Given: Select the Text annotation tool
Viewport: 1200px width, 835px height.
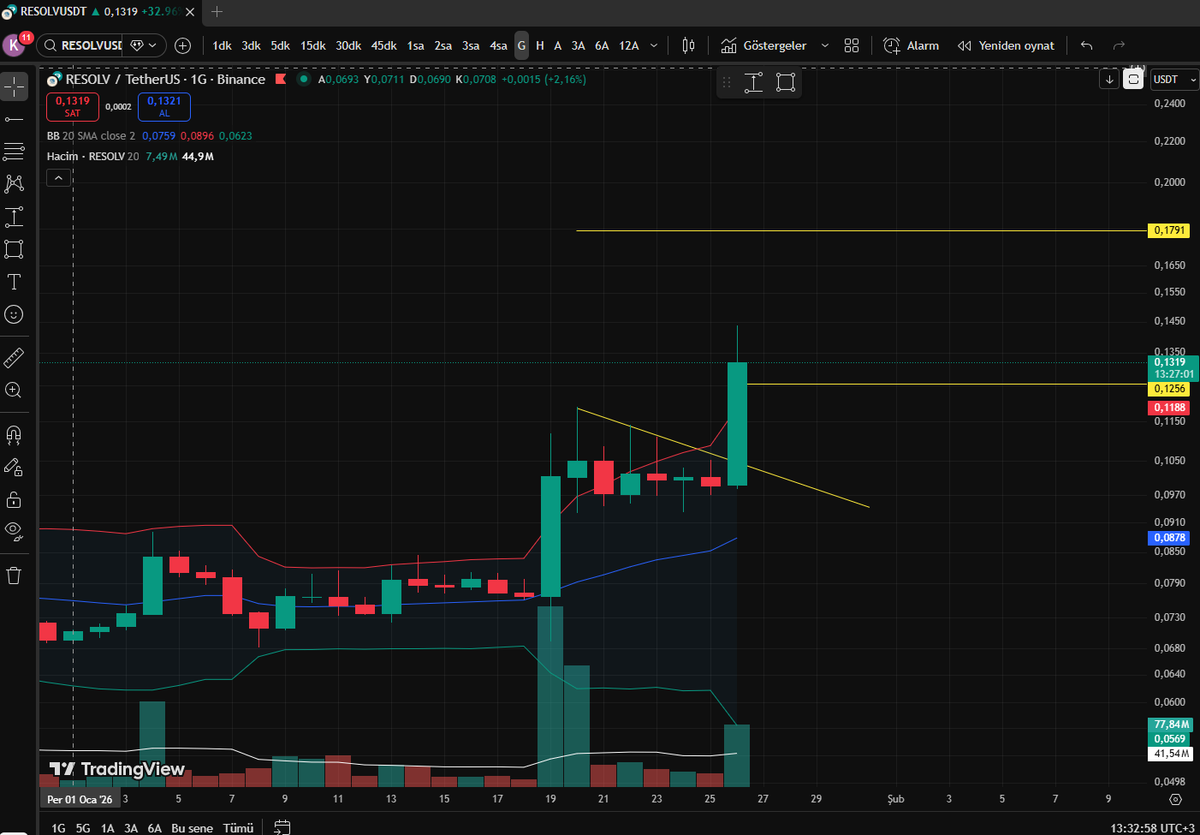Looking at the screenshot, I should pos(14,282).
